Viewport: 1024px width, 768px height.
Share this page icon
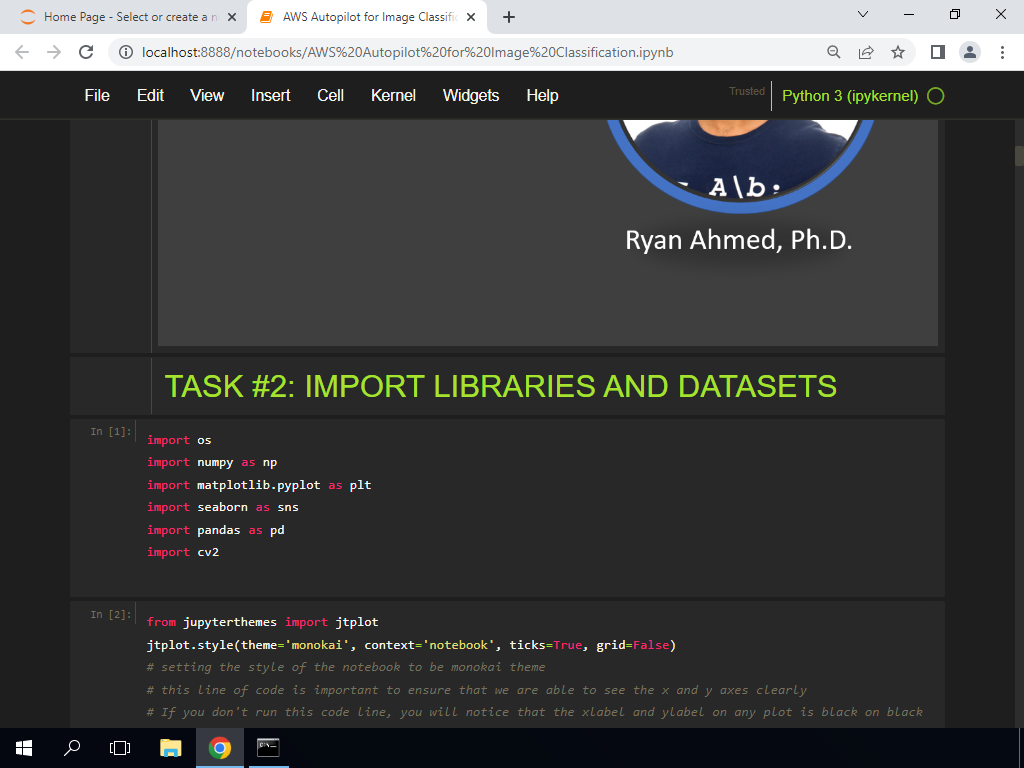[866, 52]
